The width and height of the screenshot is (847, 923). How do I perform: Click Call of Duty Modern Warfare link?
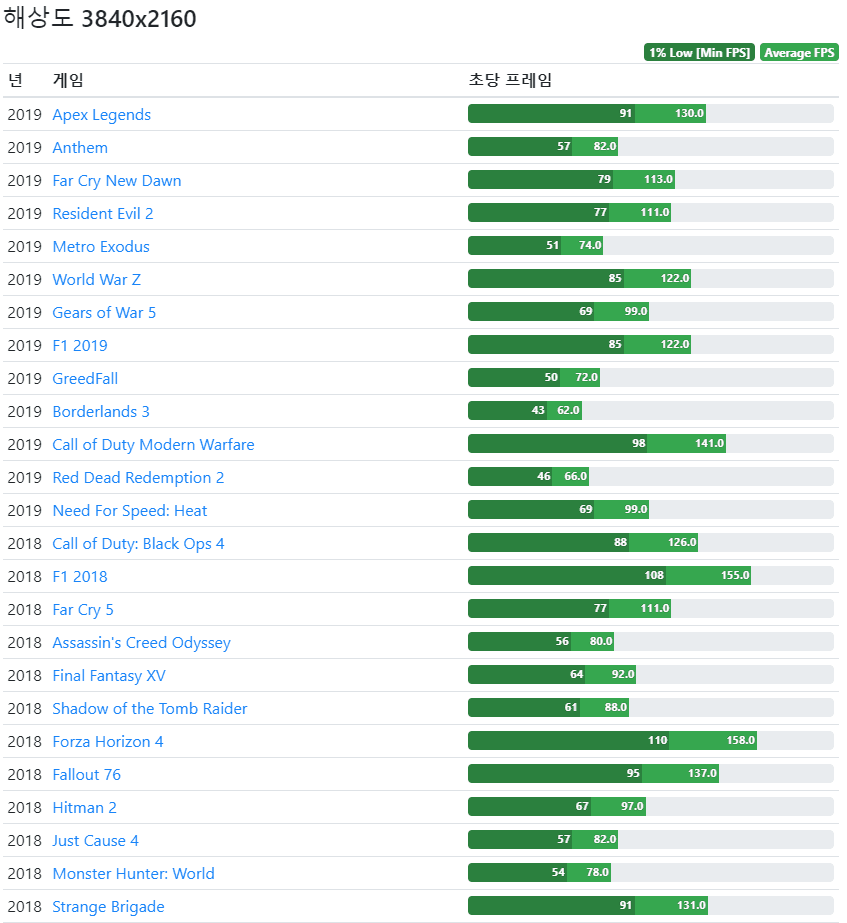[x=153, y=444]
